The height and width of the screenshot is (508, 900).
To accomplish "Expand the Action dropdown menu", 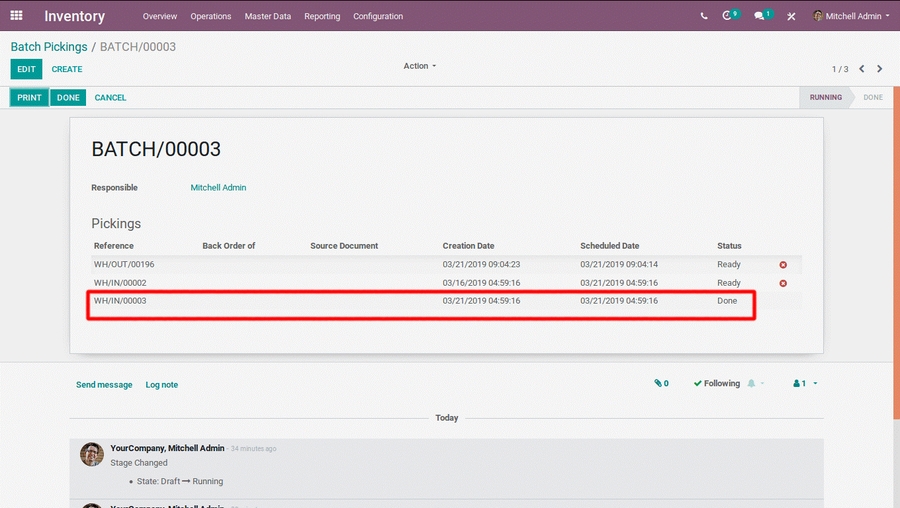I will pyautogui.click(x=420, y=66).
